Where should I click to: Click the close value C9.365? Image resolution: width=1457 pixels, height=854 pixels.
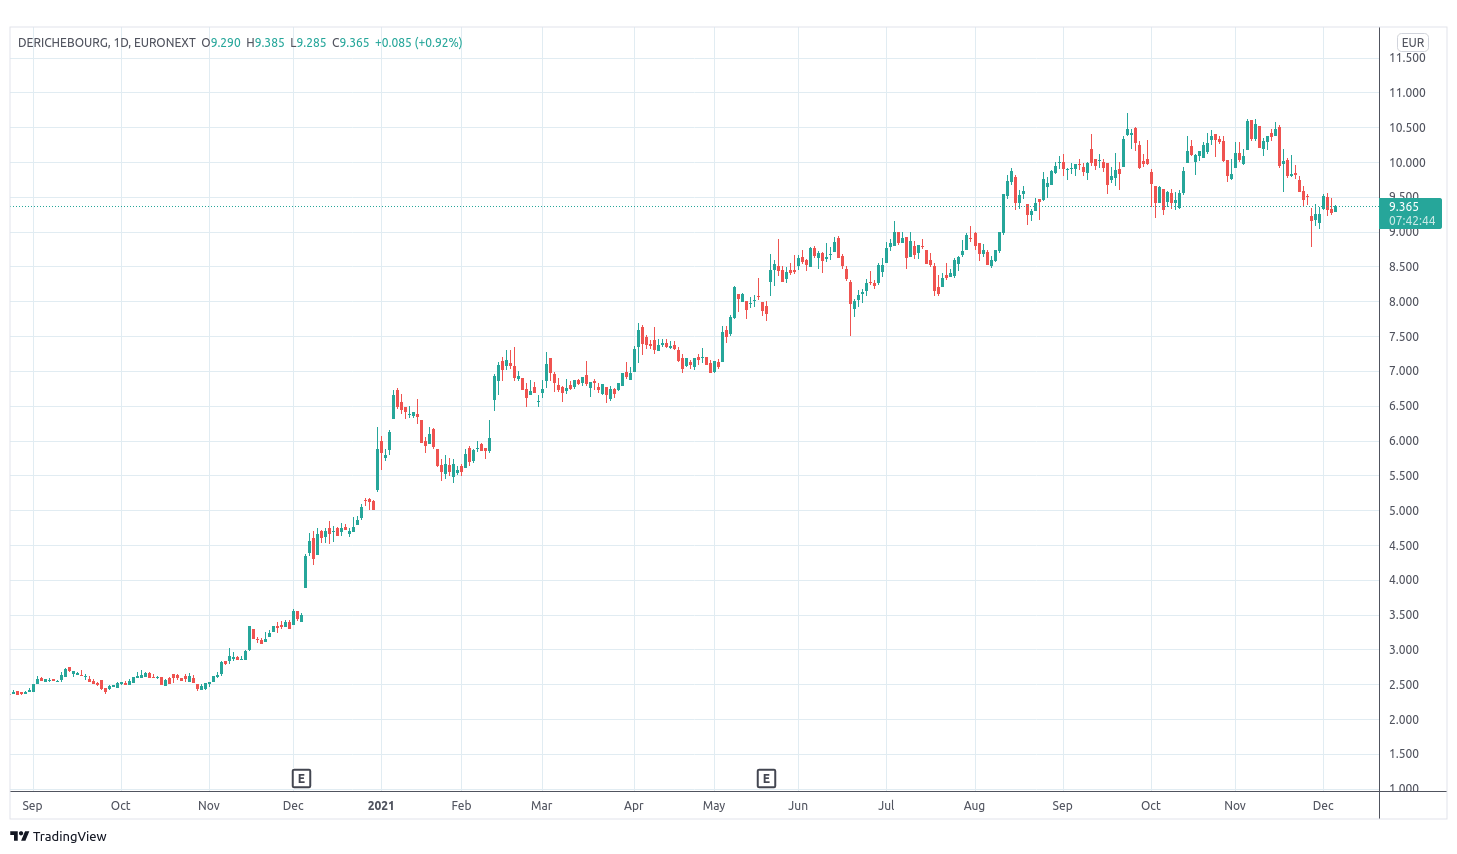[x=351, y=43]
